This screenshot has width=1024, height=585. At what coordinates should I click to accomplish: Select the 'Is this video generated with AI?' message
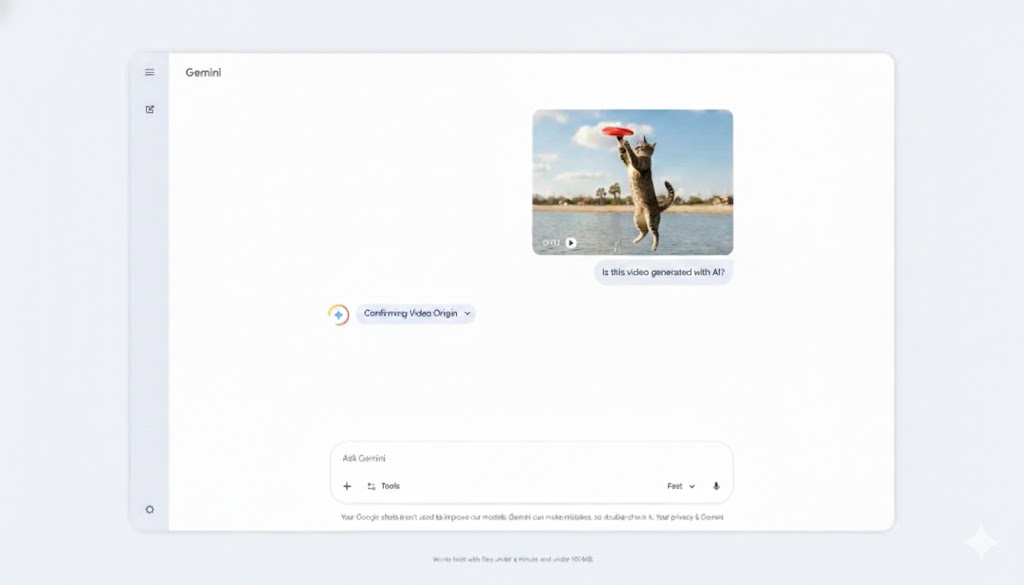(x=663, y=272)
